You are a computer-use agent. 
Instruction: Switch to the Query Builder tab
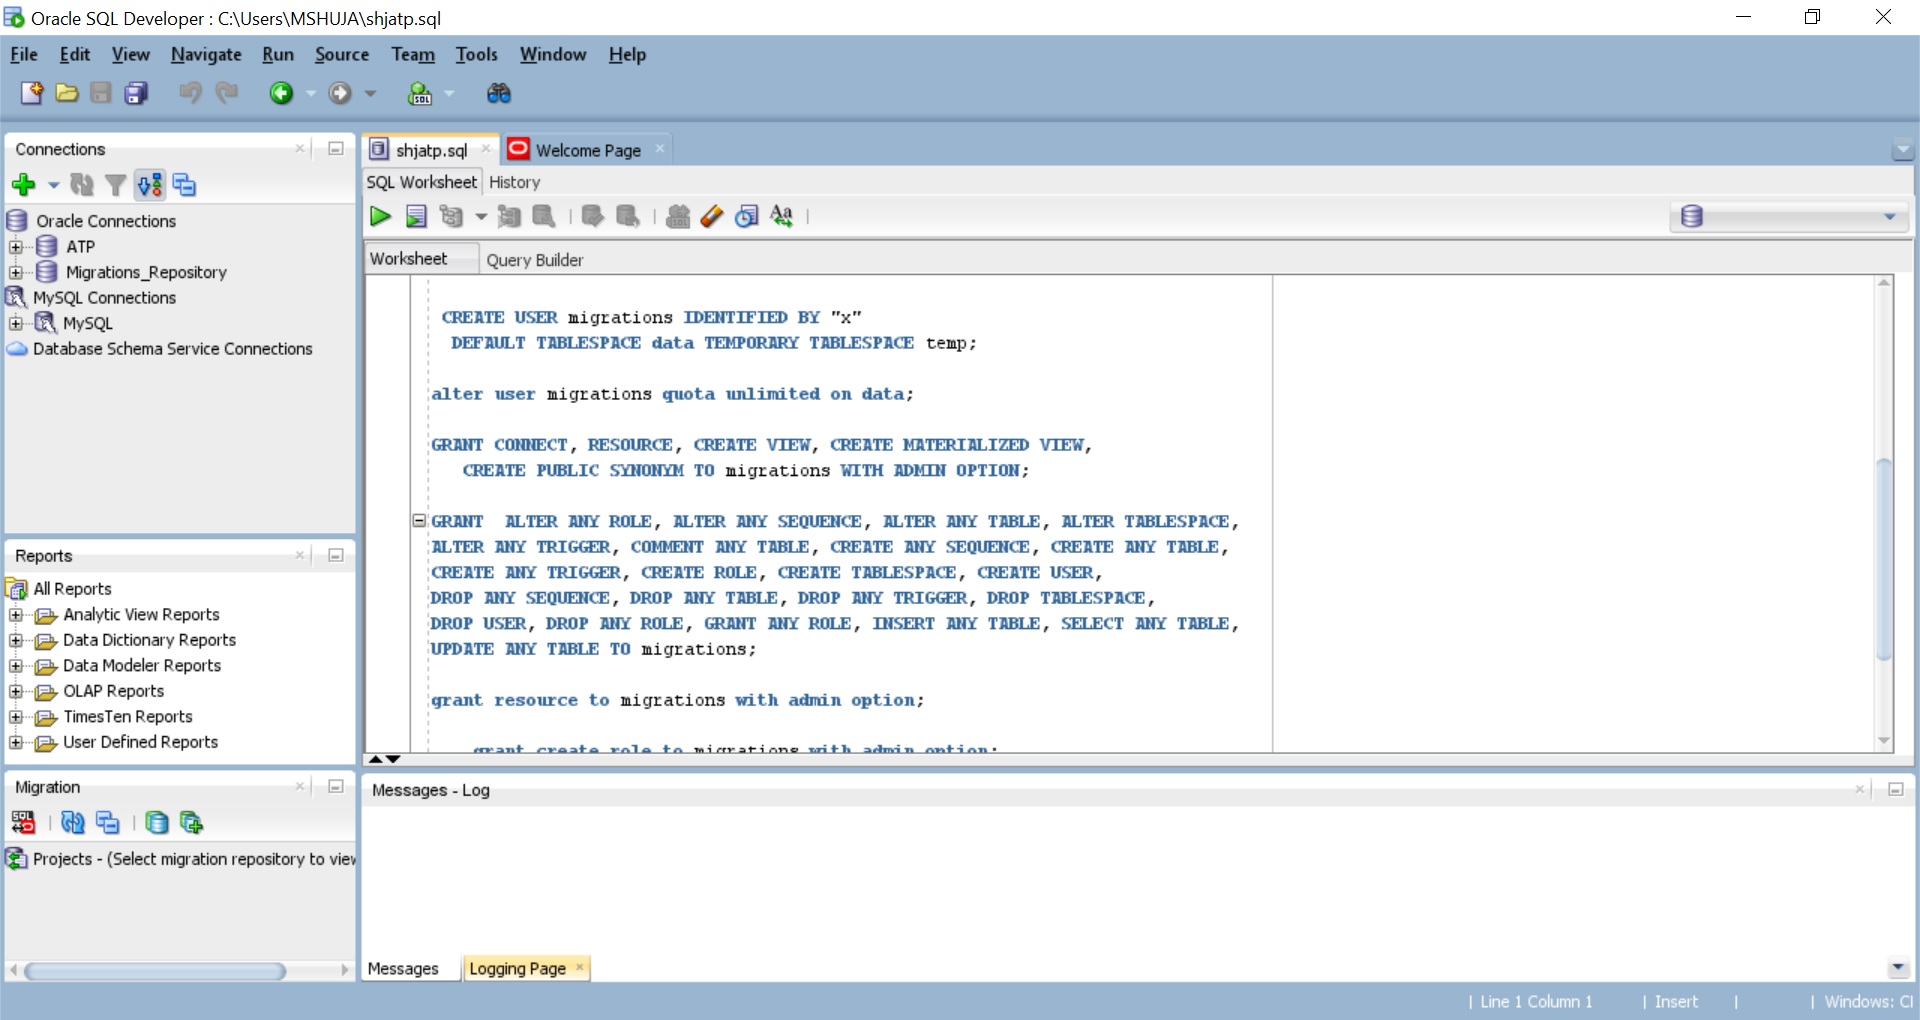(x=535, y=259)
